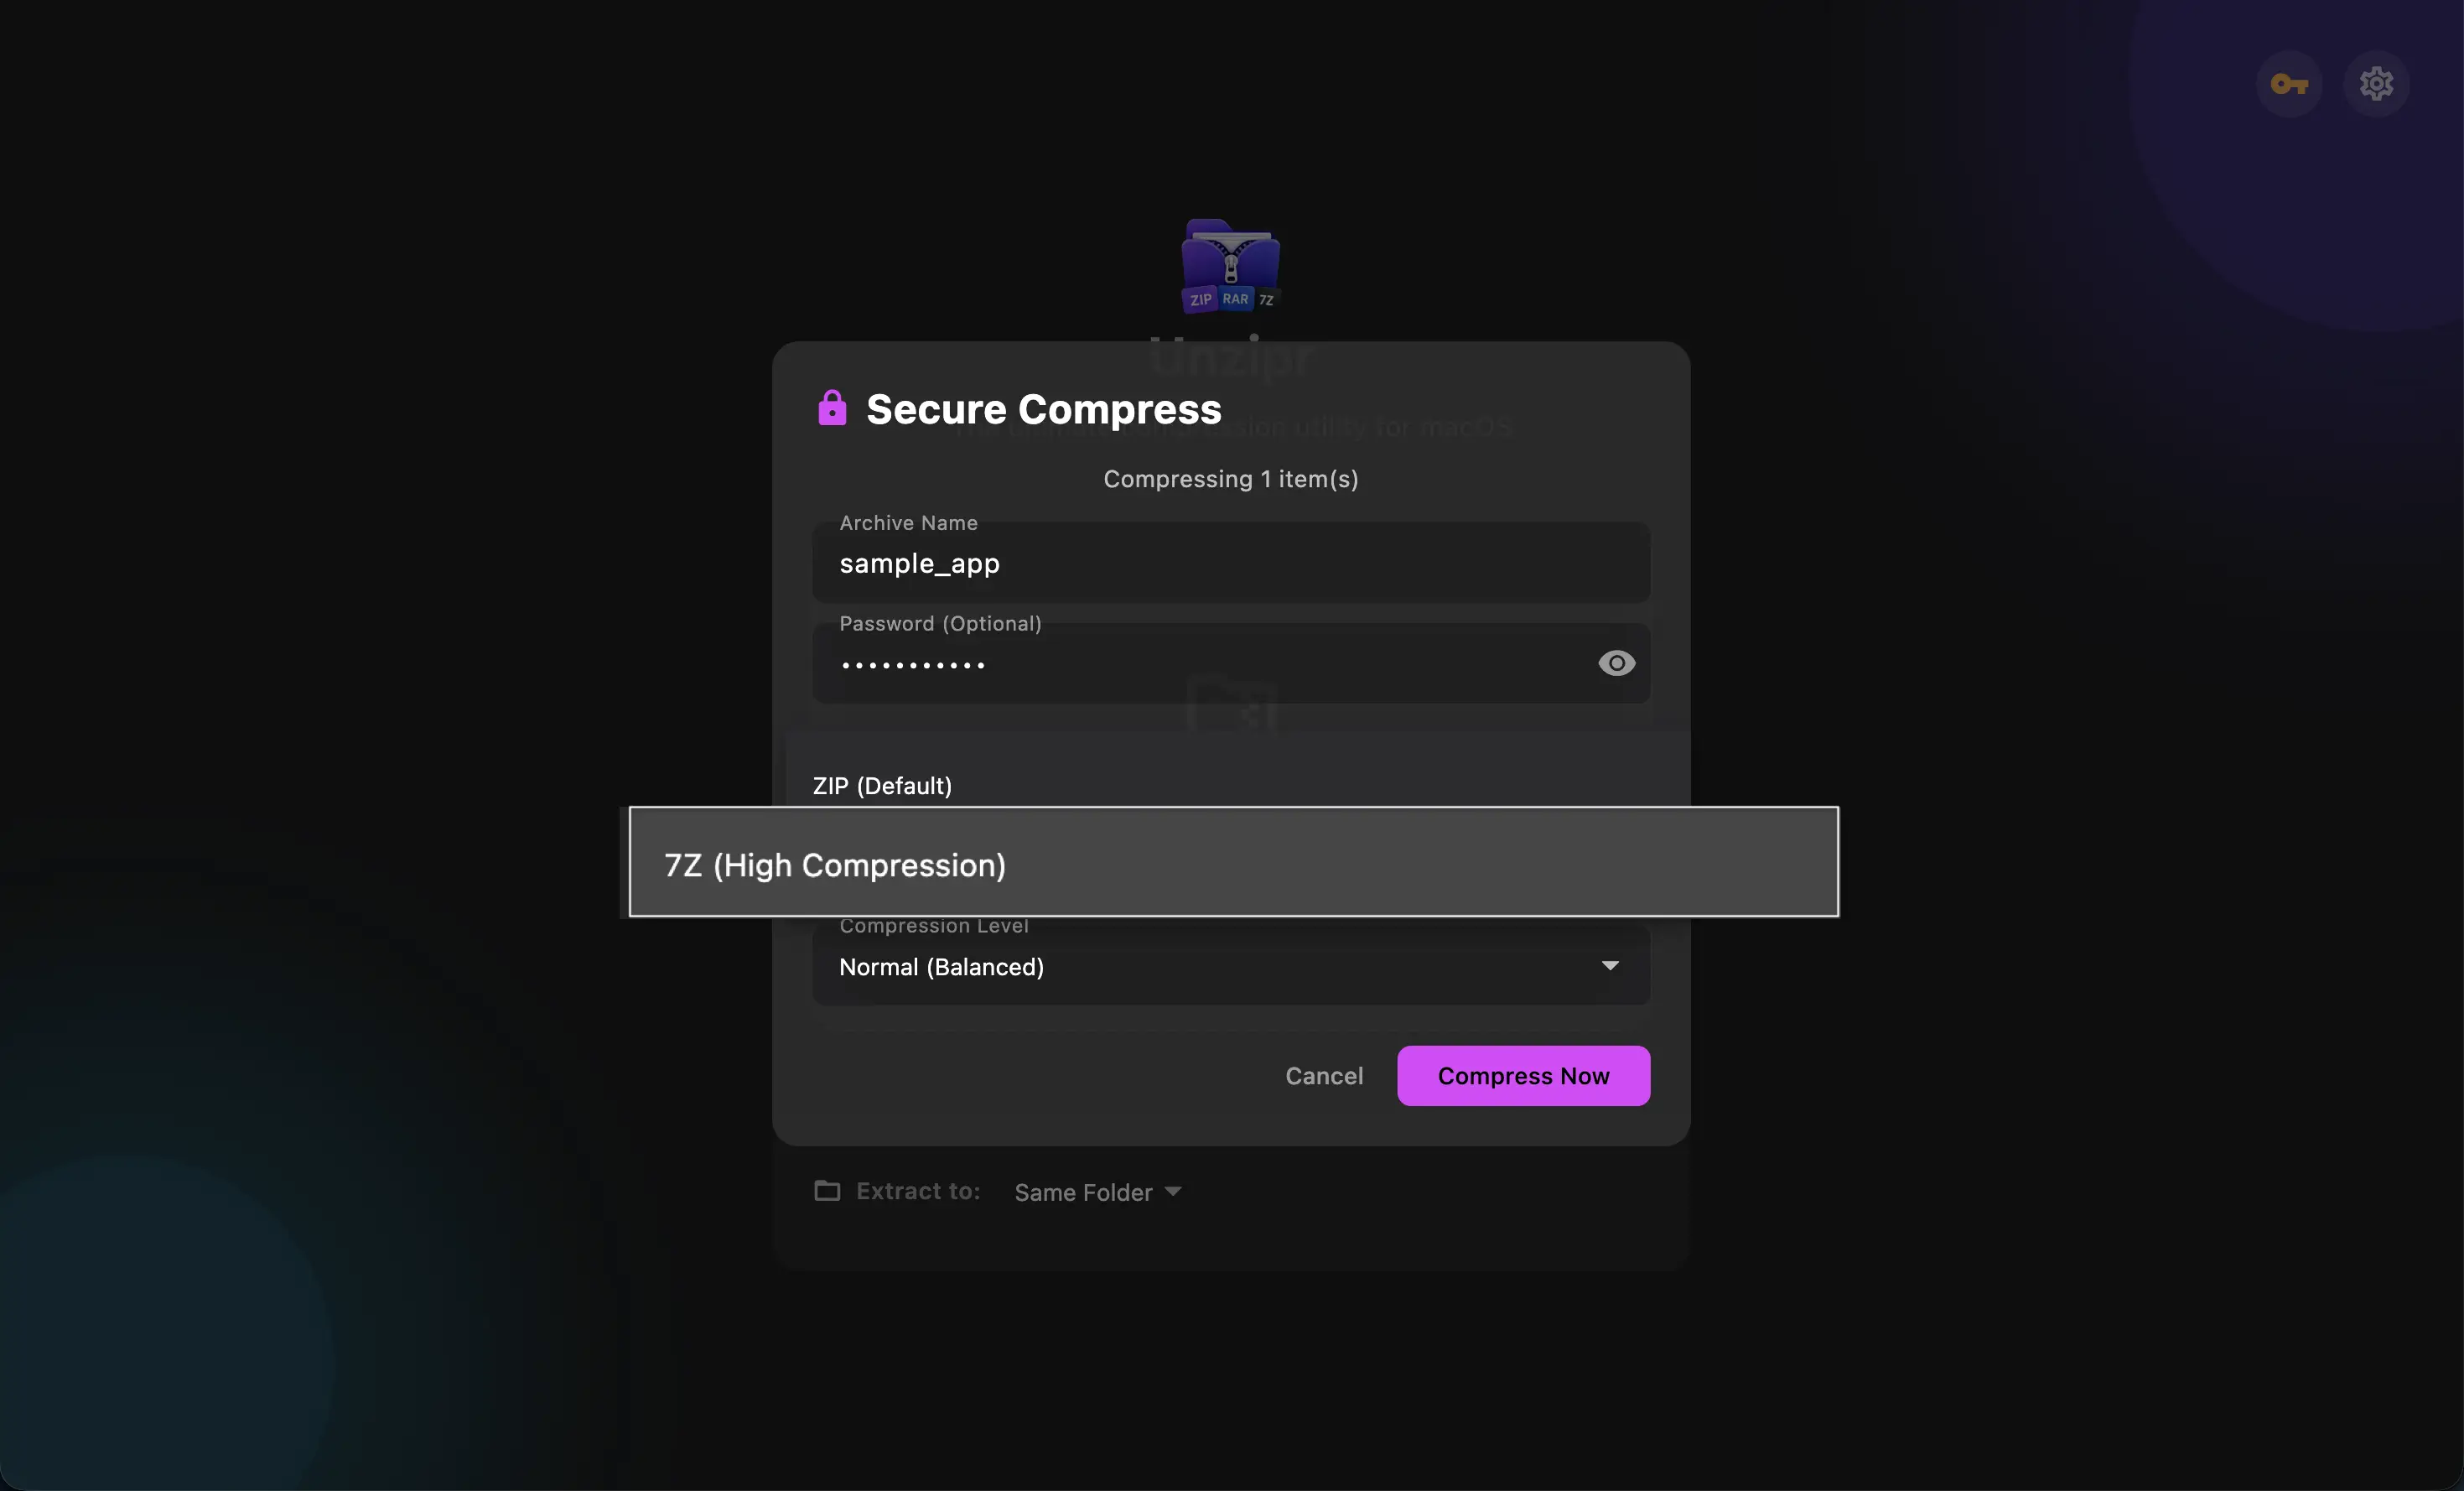
Task: Click the Compress Now button
Action: tap(1523, 1076)
